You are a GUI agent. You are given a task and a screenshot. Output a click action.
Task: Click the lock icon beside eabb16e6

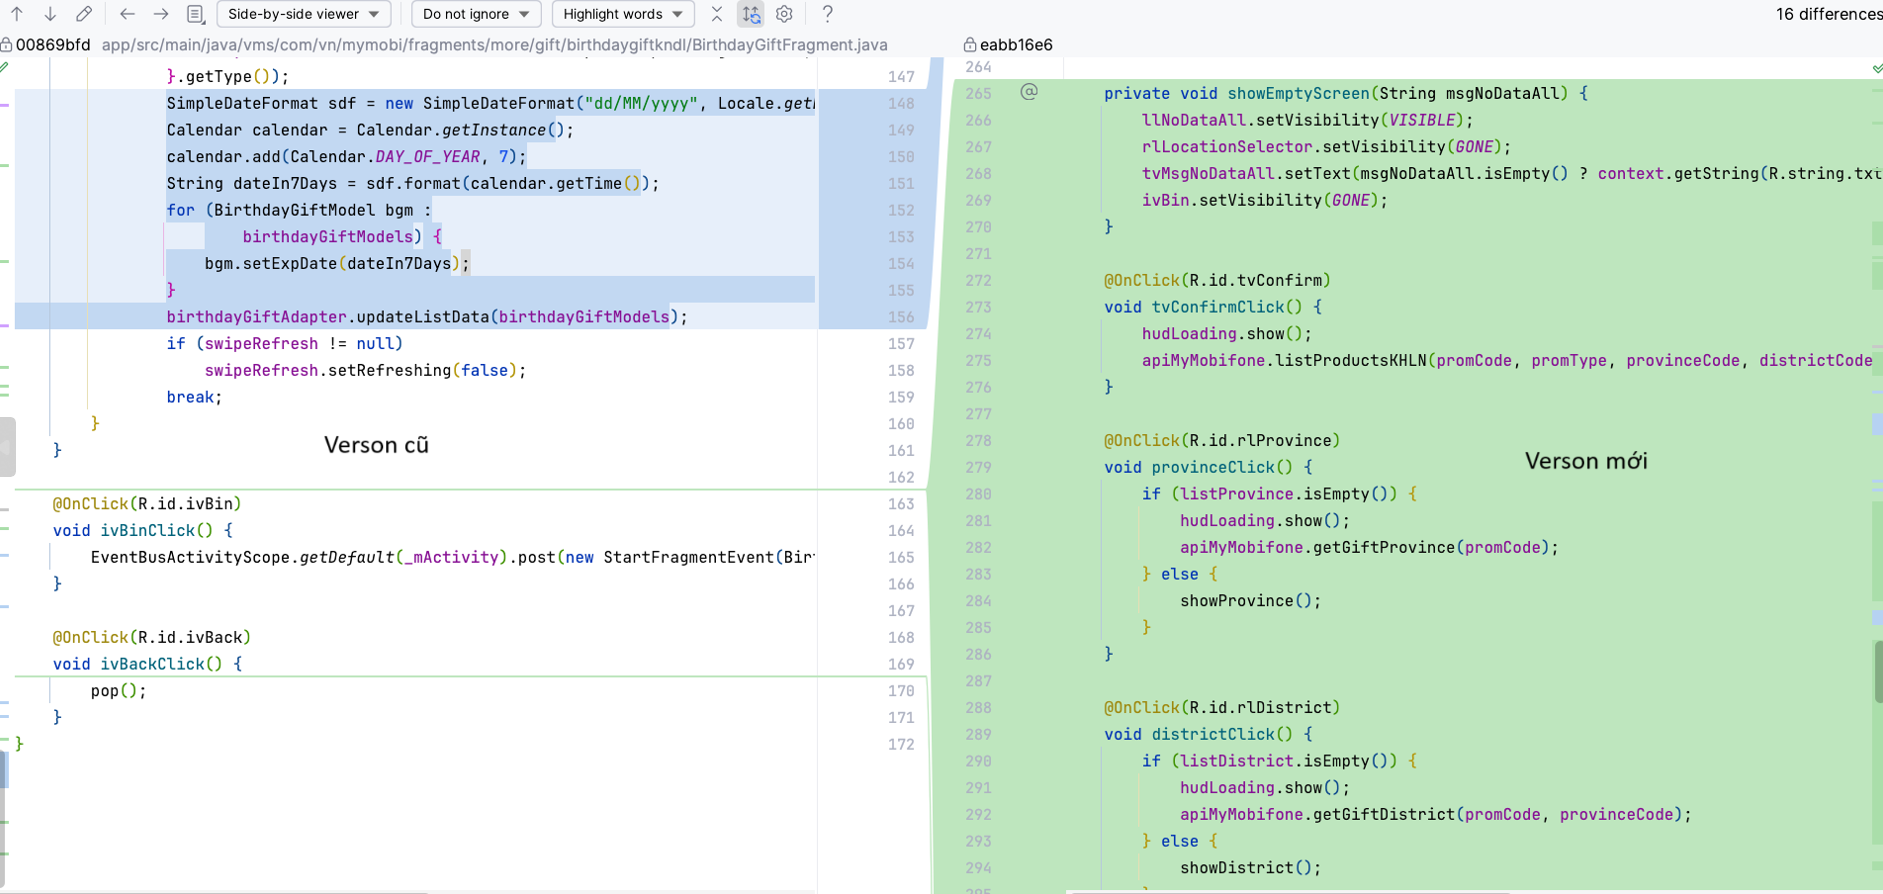pos(969,45)
